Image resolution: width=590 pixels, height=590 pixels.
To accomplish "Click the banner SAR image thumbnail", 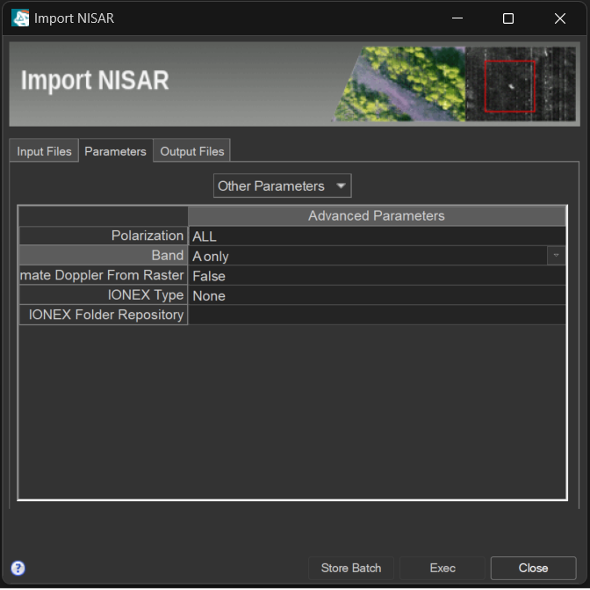I will (x=520, y=84).
